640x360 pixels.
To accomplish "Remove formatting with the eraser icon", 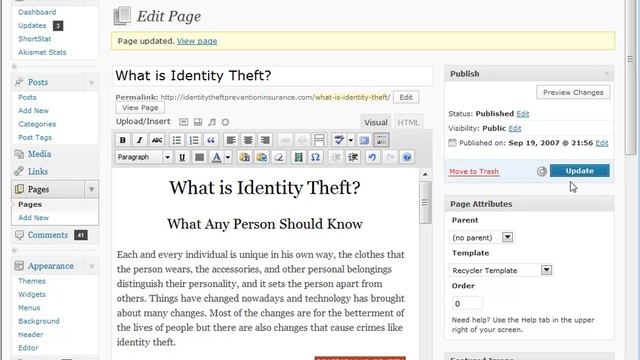I will point(279,157).
